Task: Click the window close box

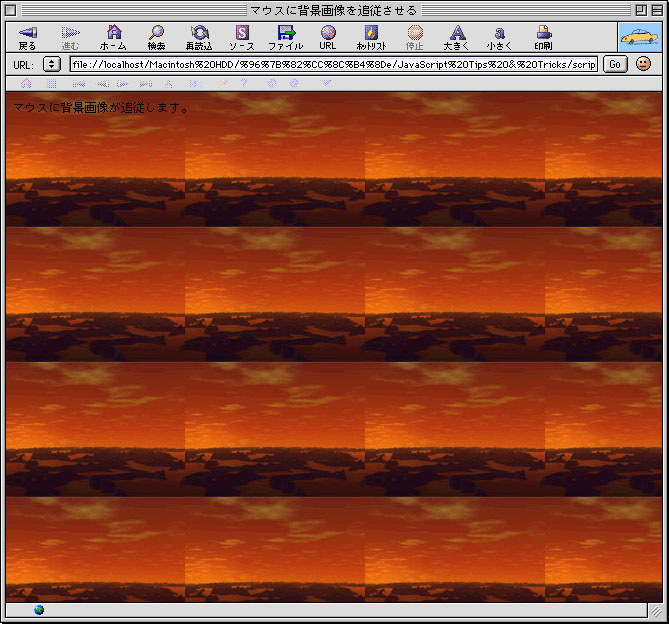Action: [x=11, y=10]
